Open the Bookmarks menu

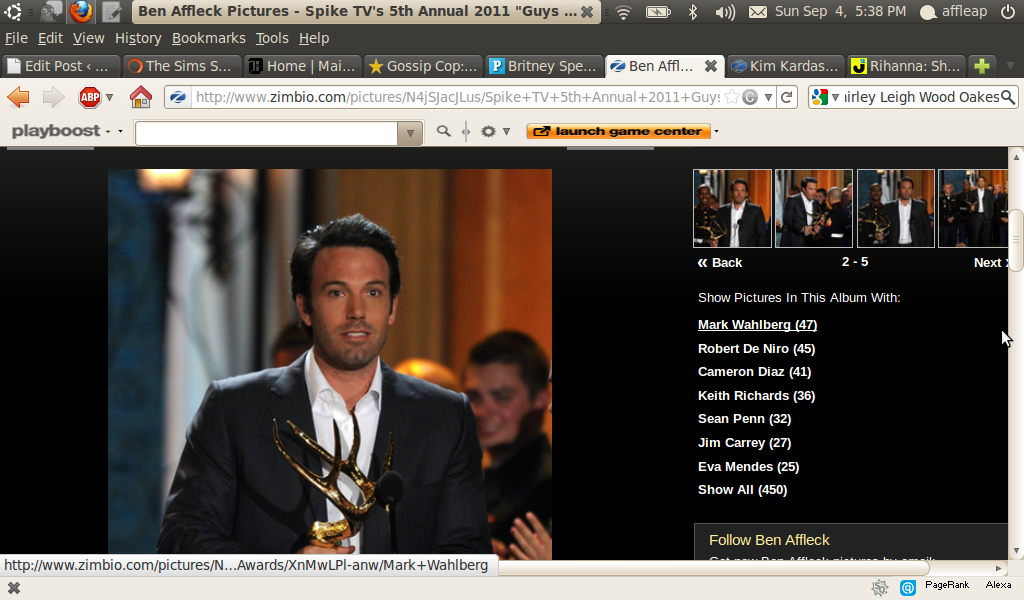208,39
